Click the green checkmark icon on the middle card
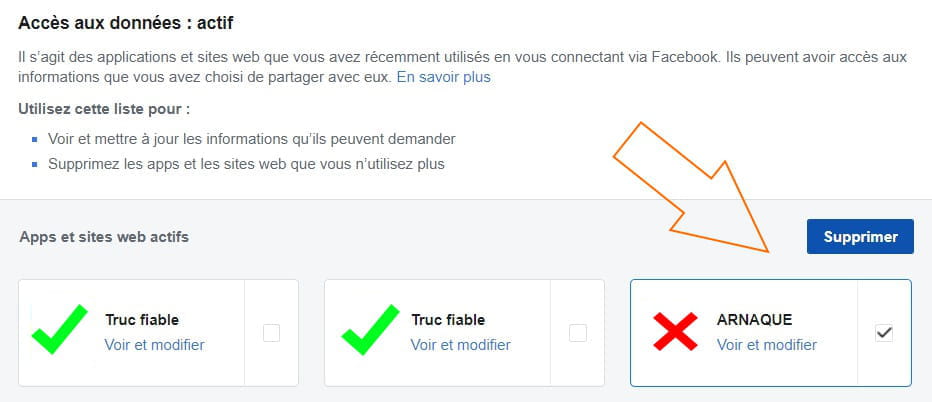Viewport: 932px width, 402px height. coord(370,329)
